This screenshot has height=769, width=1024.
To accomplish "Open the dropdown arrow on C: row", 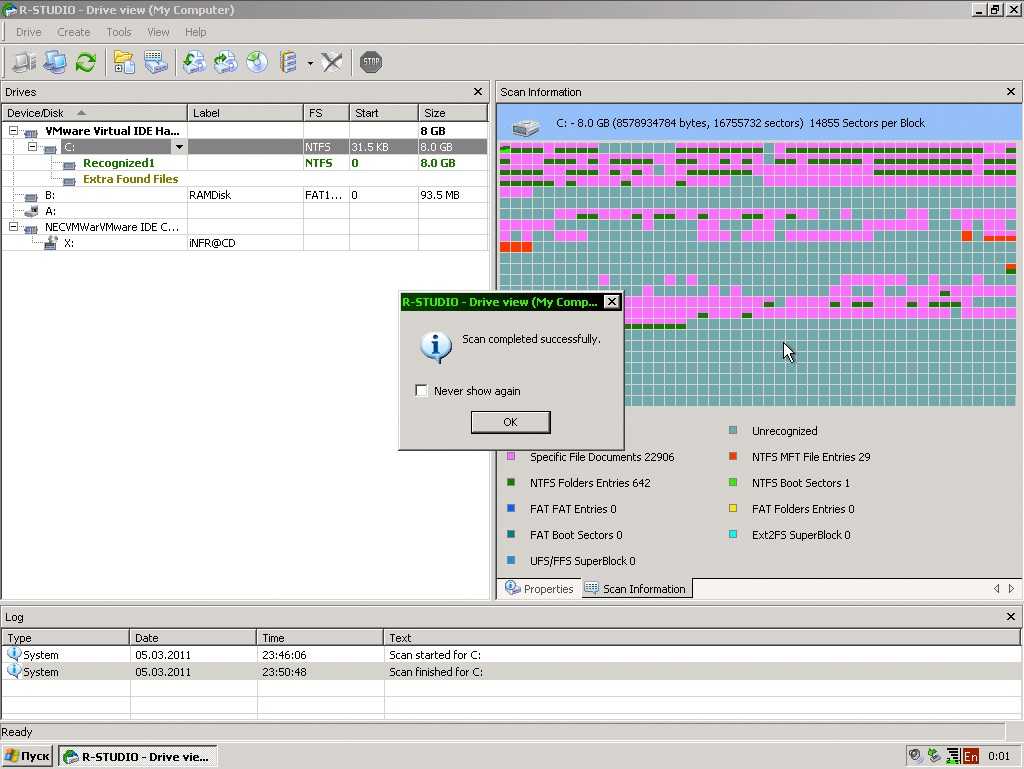I will (179, 147).
